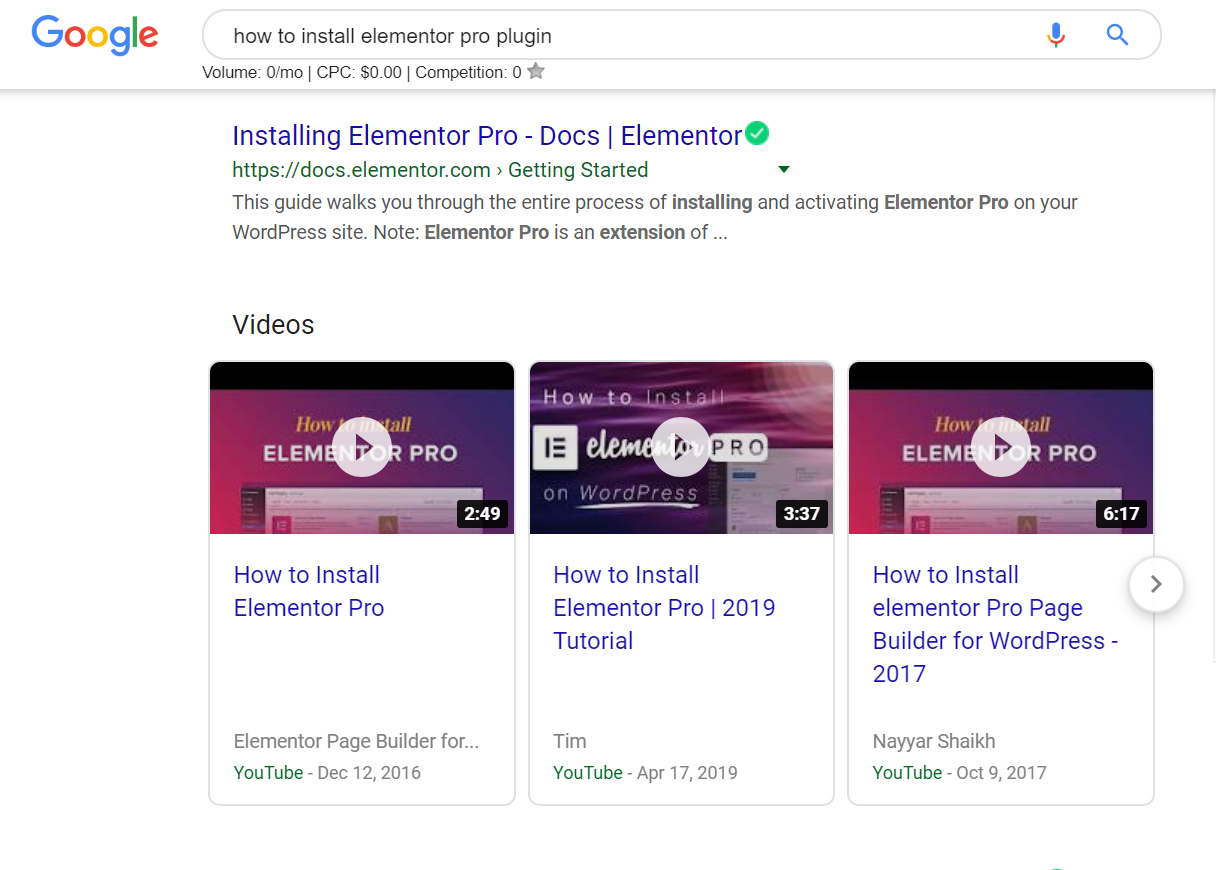Image resolution: width=1216 pixels, height=870 pixels.
Task: Expand the docs.elementor.com result dropdown arrow
Action: point(784,170)
